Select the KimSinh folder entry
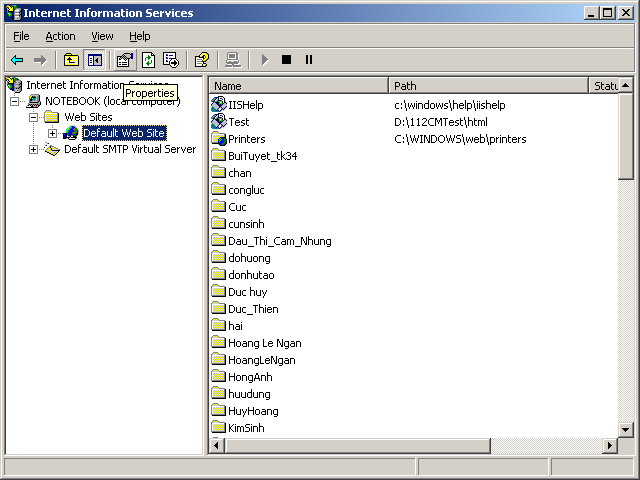Screen dimensions: 640x480 tap(238, 428)
